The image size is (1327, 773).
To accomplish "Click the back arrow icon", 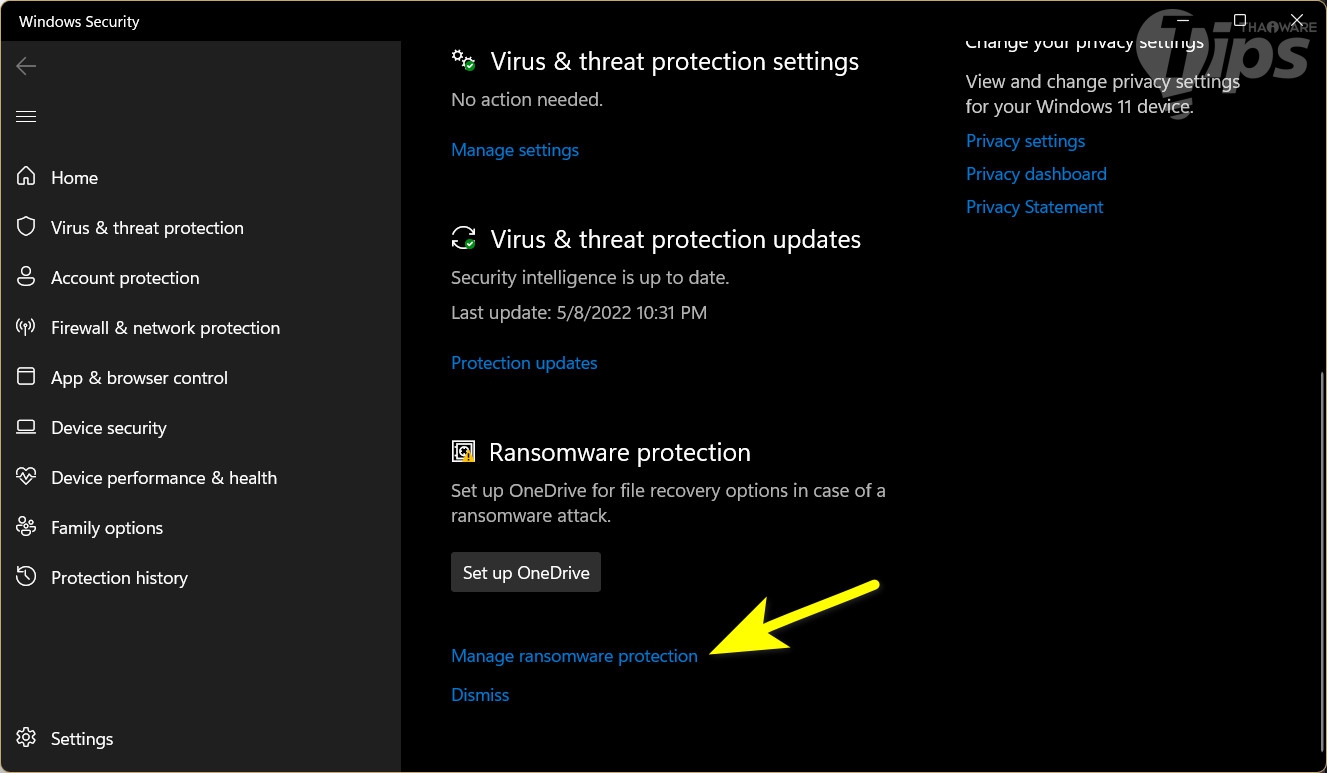I will (26, 66).
